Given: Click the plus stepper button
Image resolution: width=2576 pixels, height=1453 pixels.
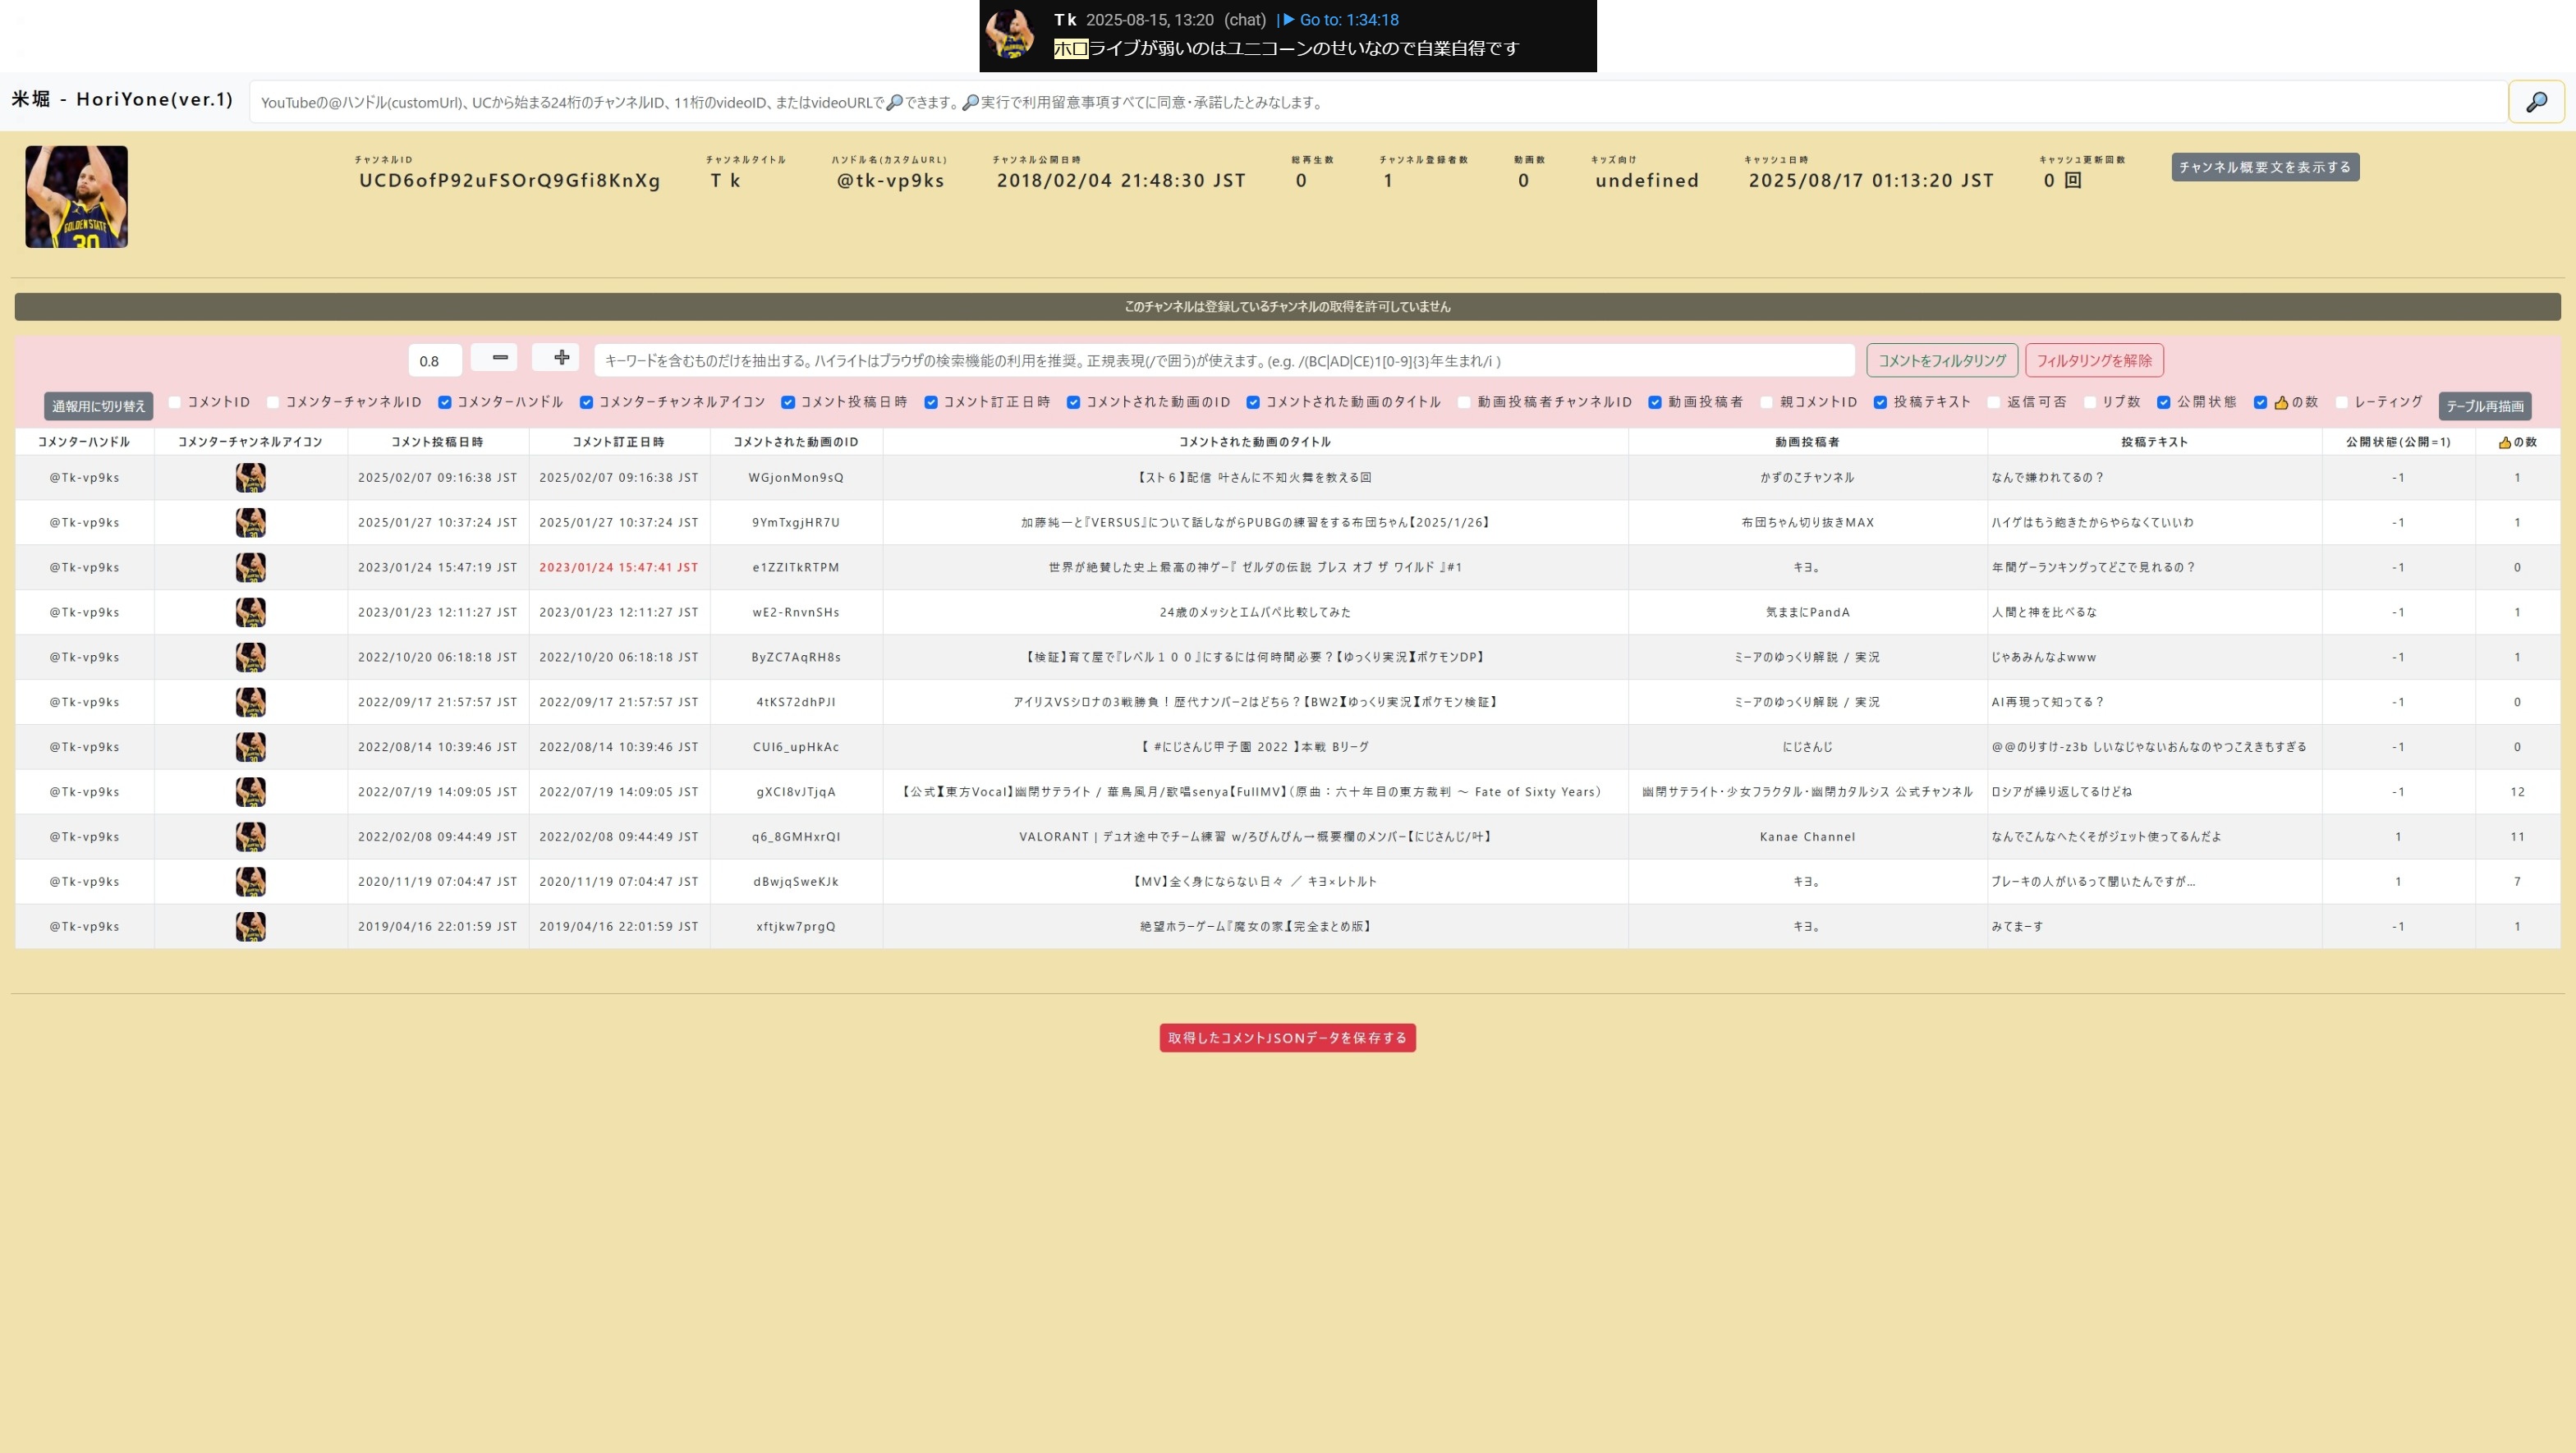Looking at the screenshot, I should tap(560, 358).
